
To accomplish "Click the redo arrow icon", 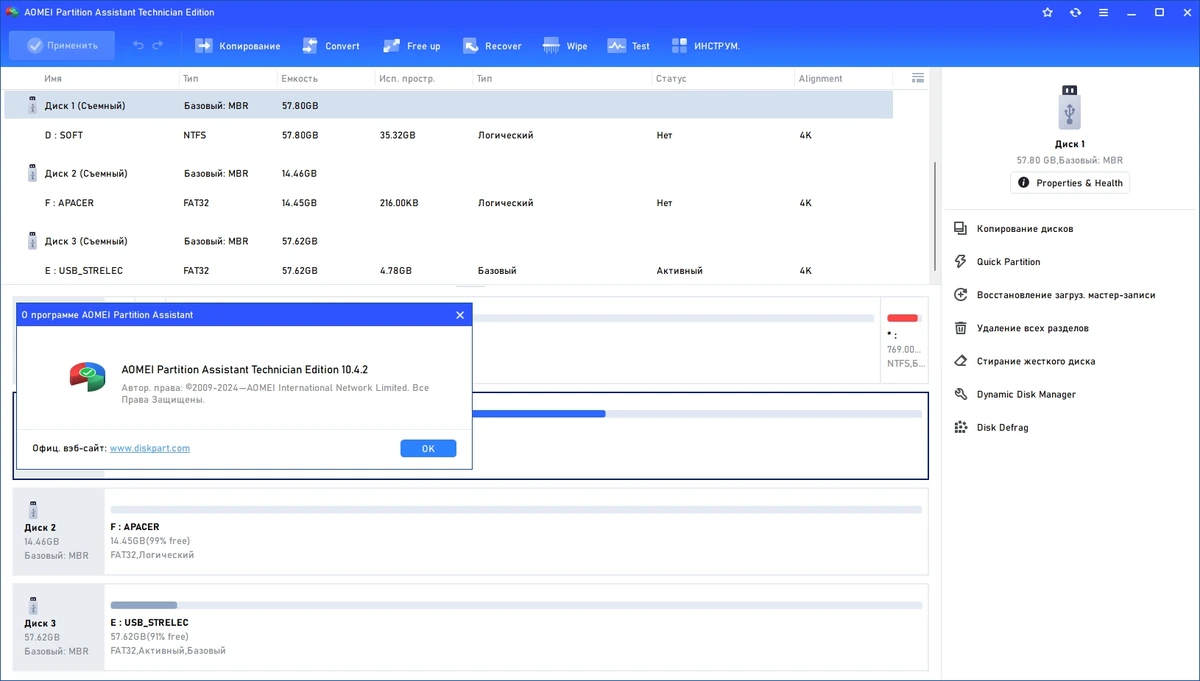I will pyautogui.click(x=158, y=45).
